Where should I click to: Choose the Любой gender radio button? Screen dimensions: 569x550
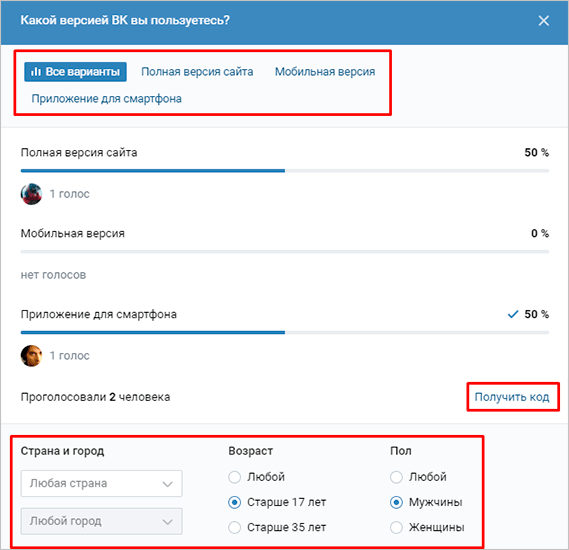coord(396,477)
